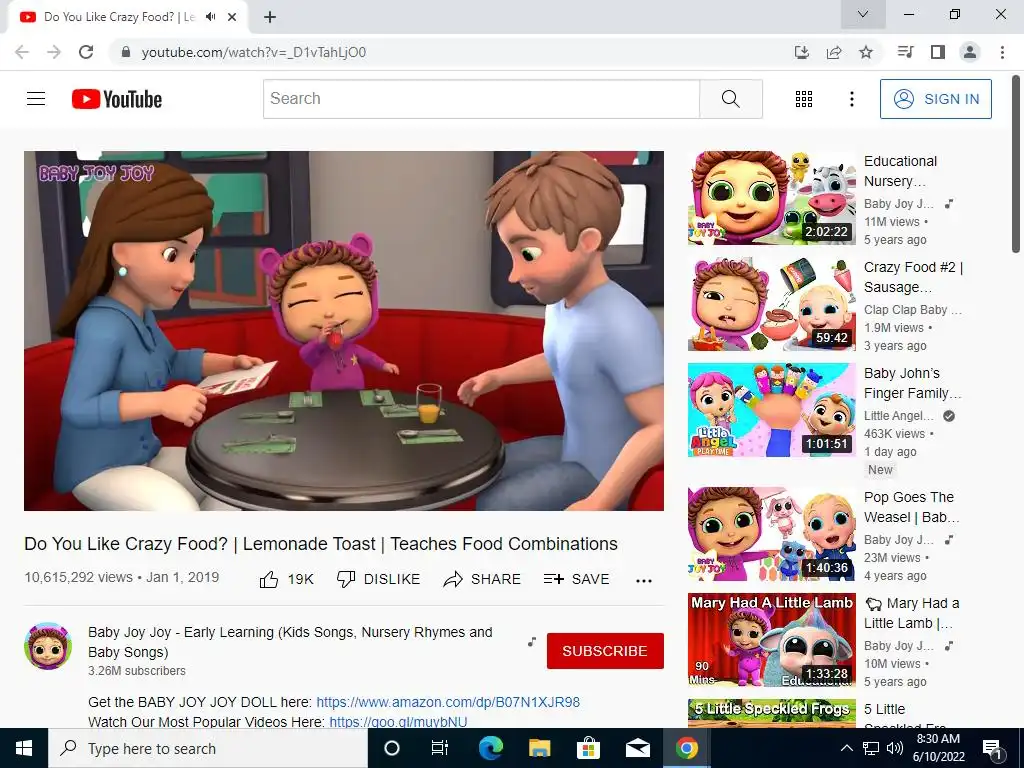Image resolution: width=1024 pixels, height=768 pixels.
Task: Save video to a playlist
Action: click(577, 579)
